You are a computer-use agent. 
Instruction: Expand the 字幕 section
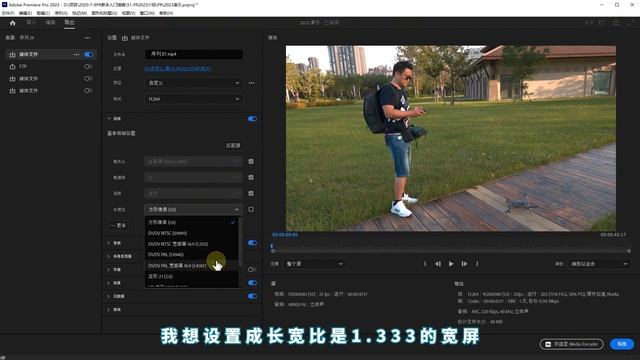(x=109, y=269)
